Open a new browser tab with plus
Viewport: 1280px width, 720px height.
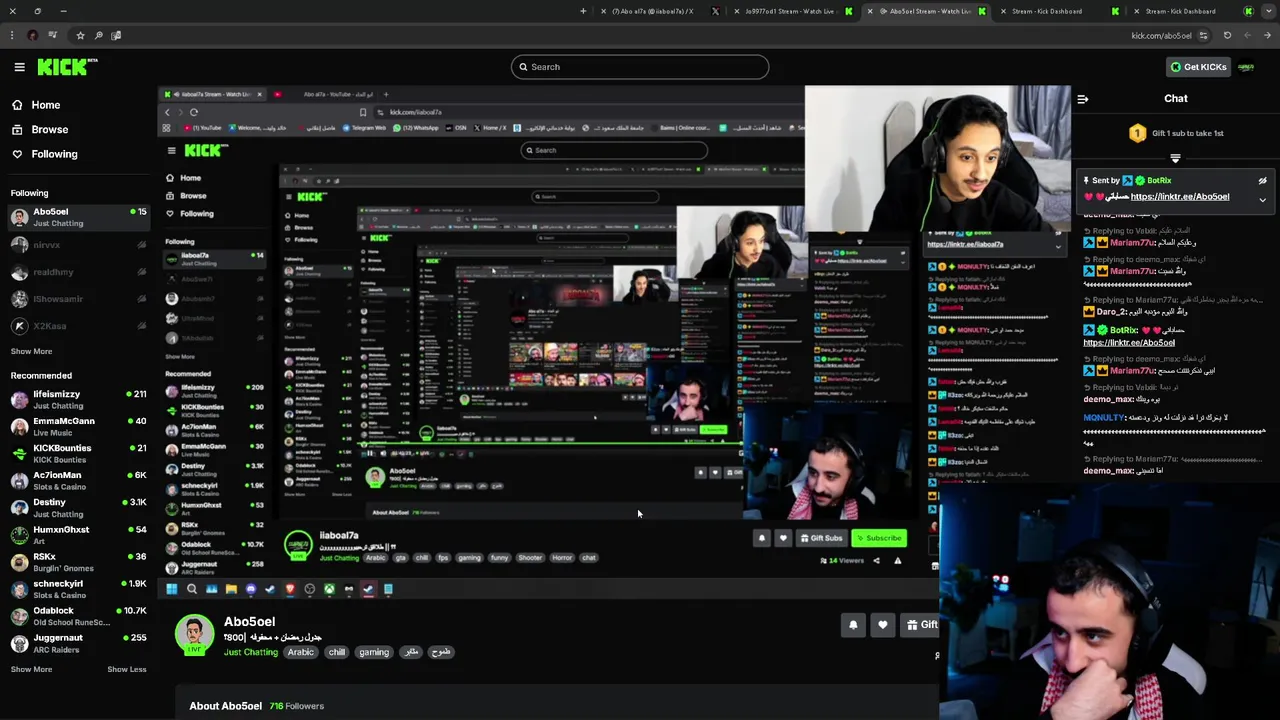pyautogui.click(x=583, y=12)
